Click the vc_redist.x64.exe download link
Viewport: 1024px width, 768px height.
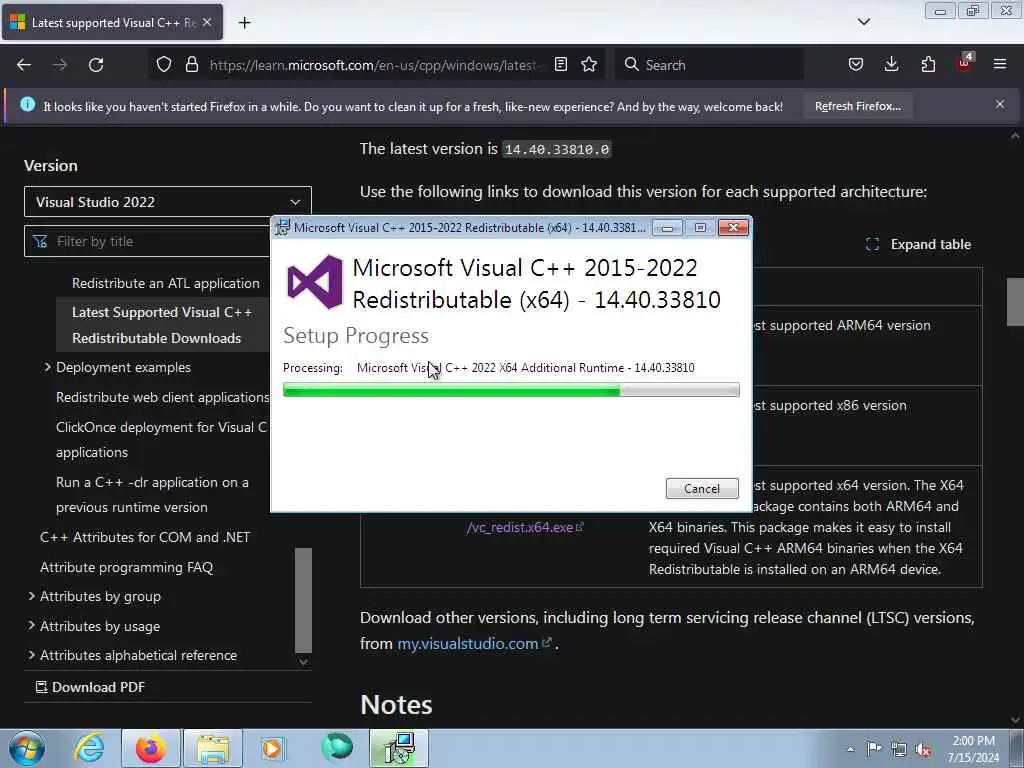525,527
